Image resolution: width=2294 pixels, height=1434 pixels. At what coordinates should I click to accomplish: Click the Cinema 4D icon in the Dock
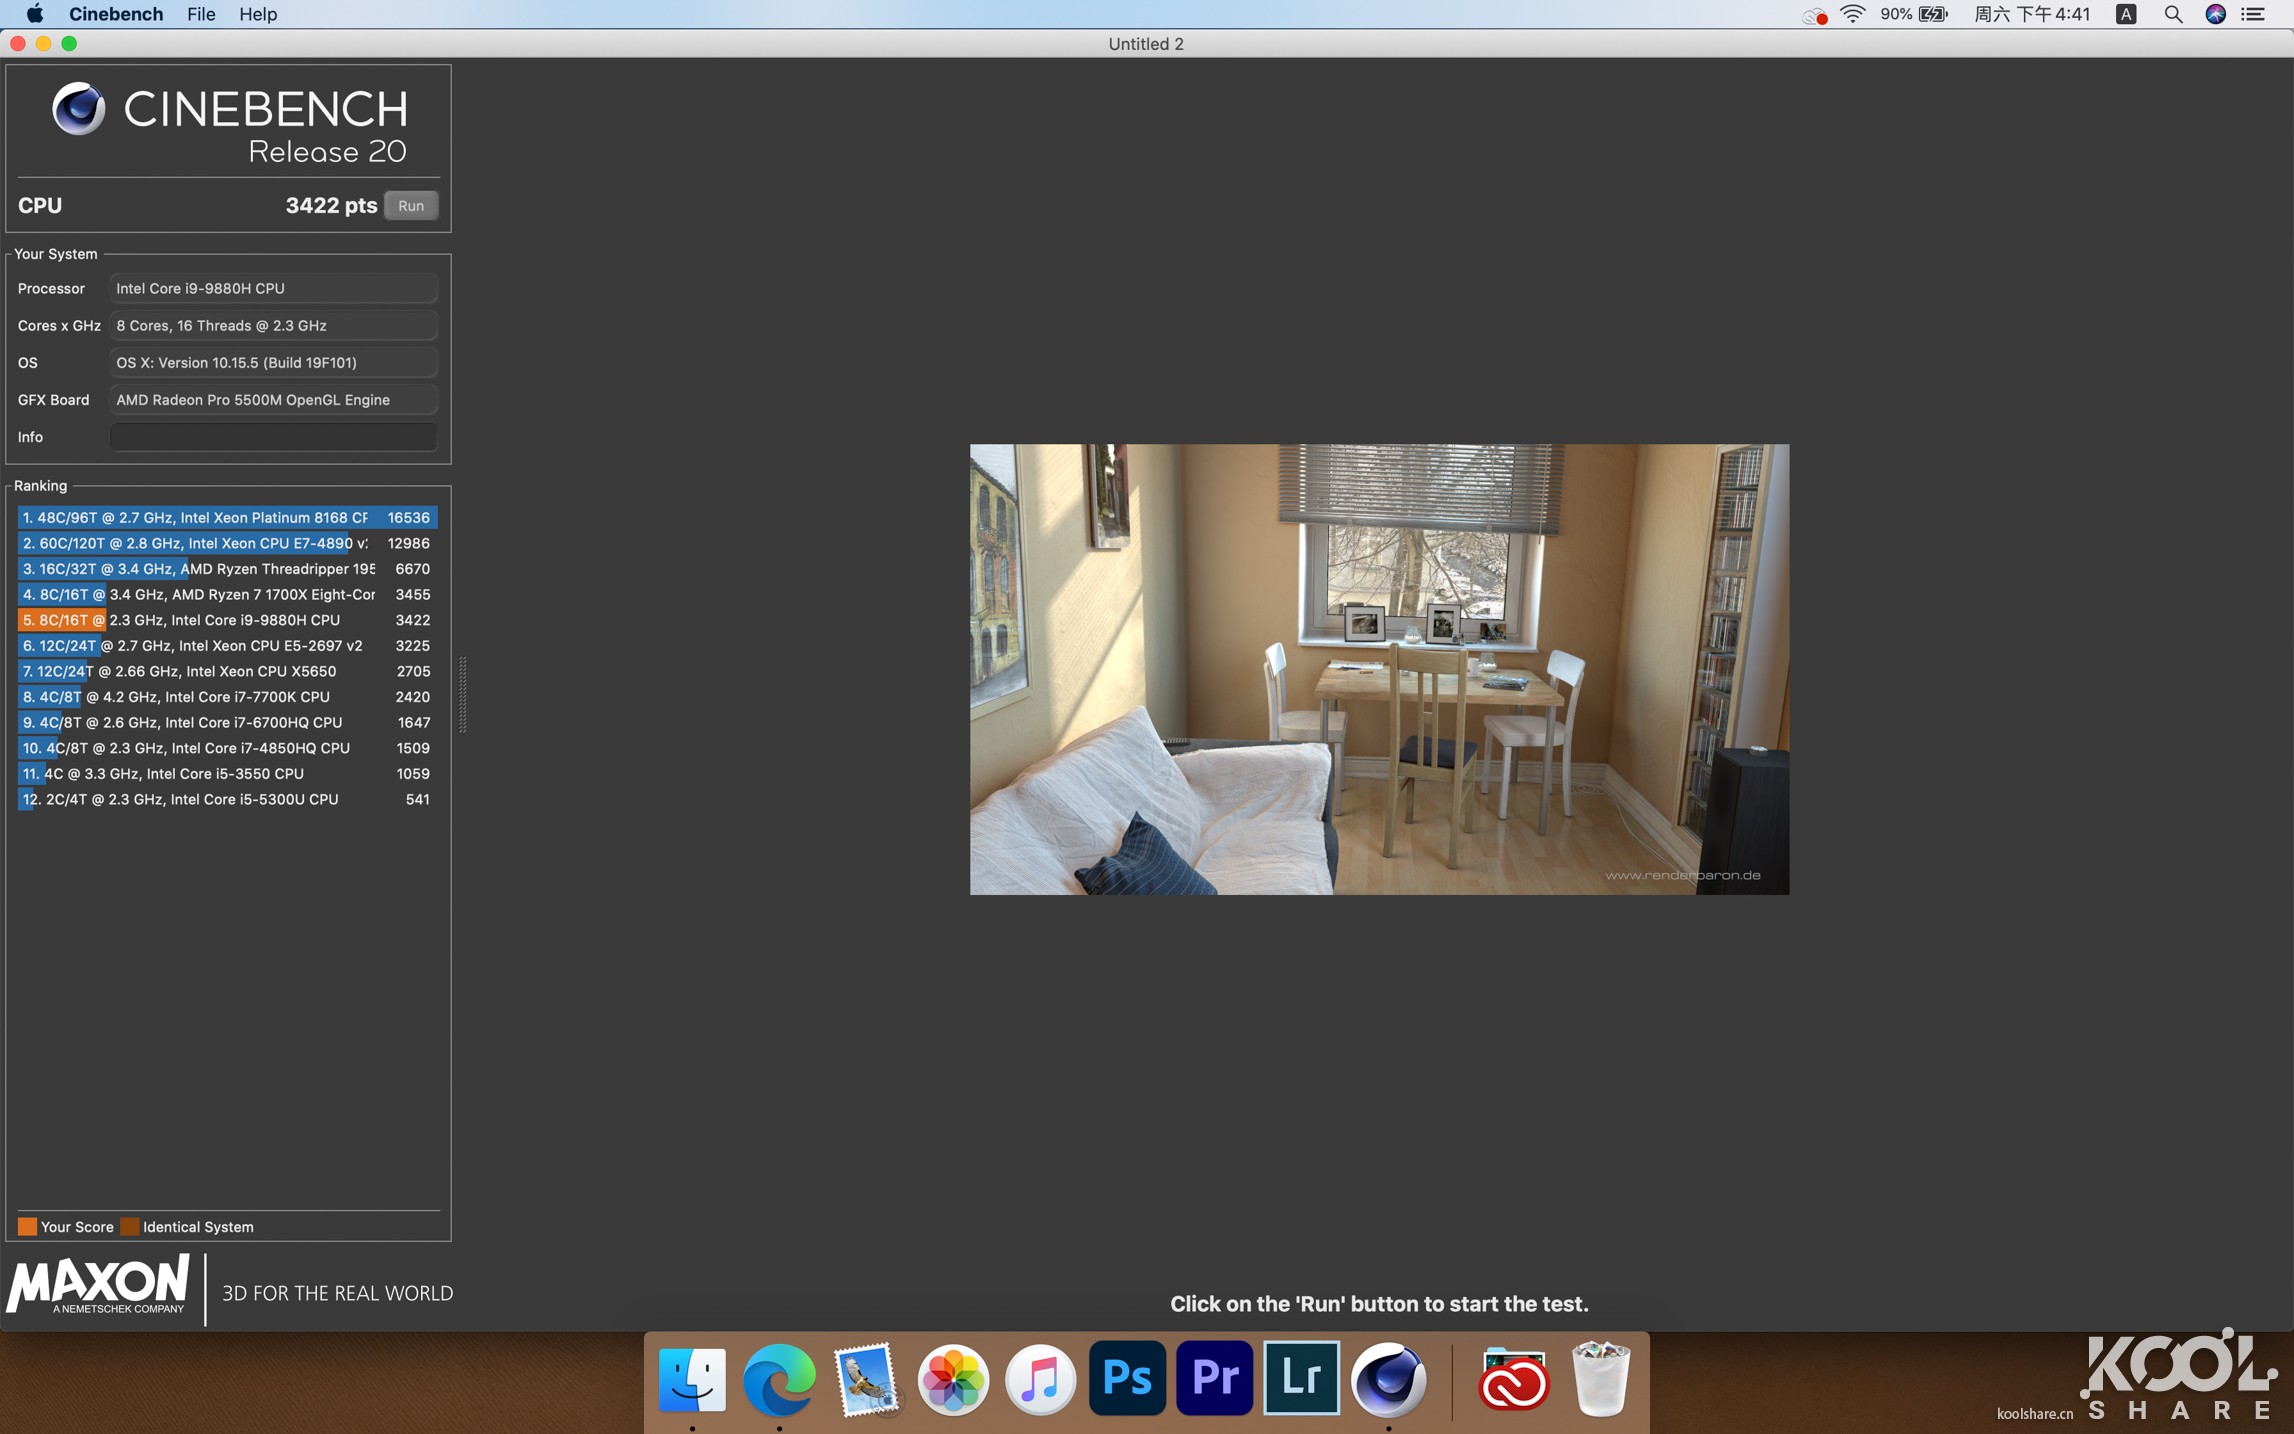tap(1389, 1377)
